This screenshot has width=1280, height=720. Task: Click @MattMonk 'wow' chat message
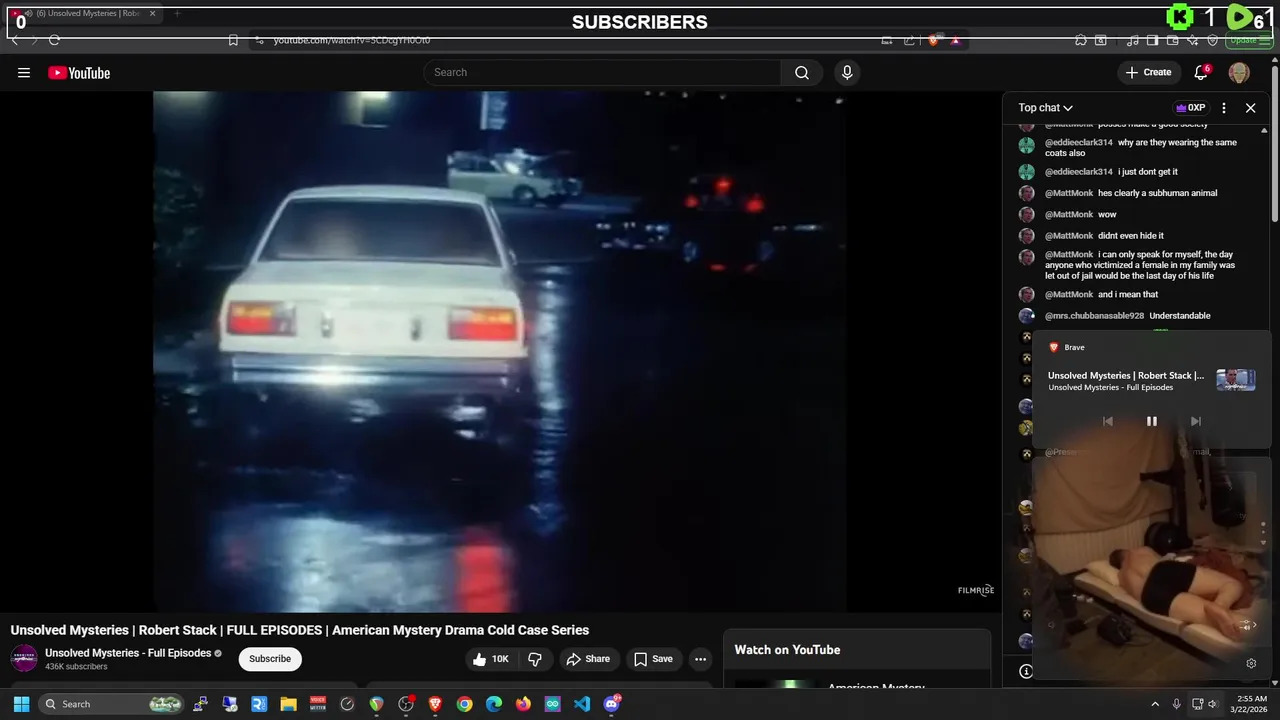click(1067, 215)
